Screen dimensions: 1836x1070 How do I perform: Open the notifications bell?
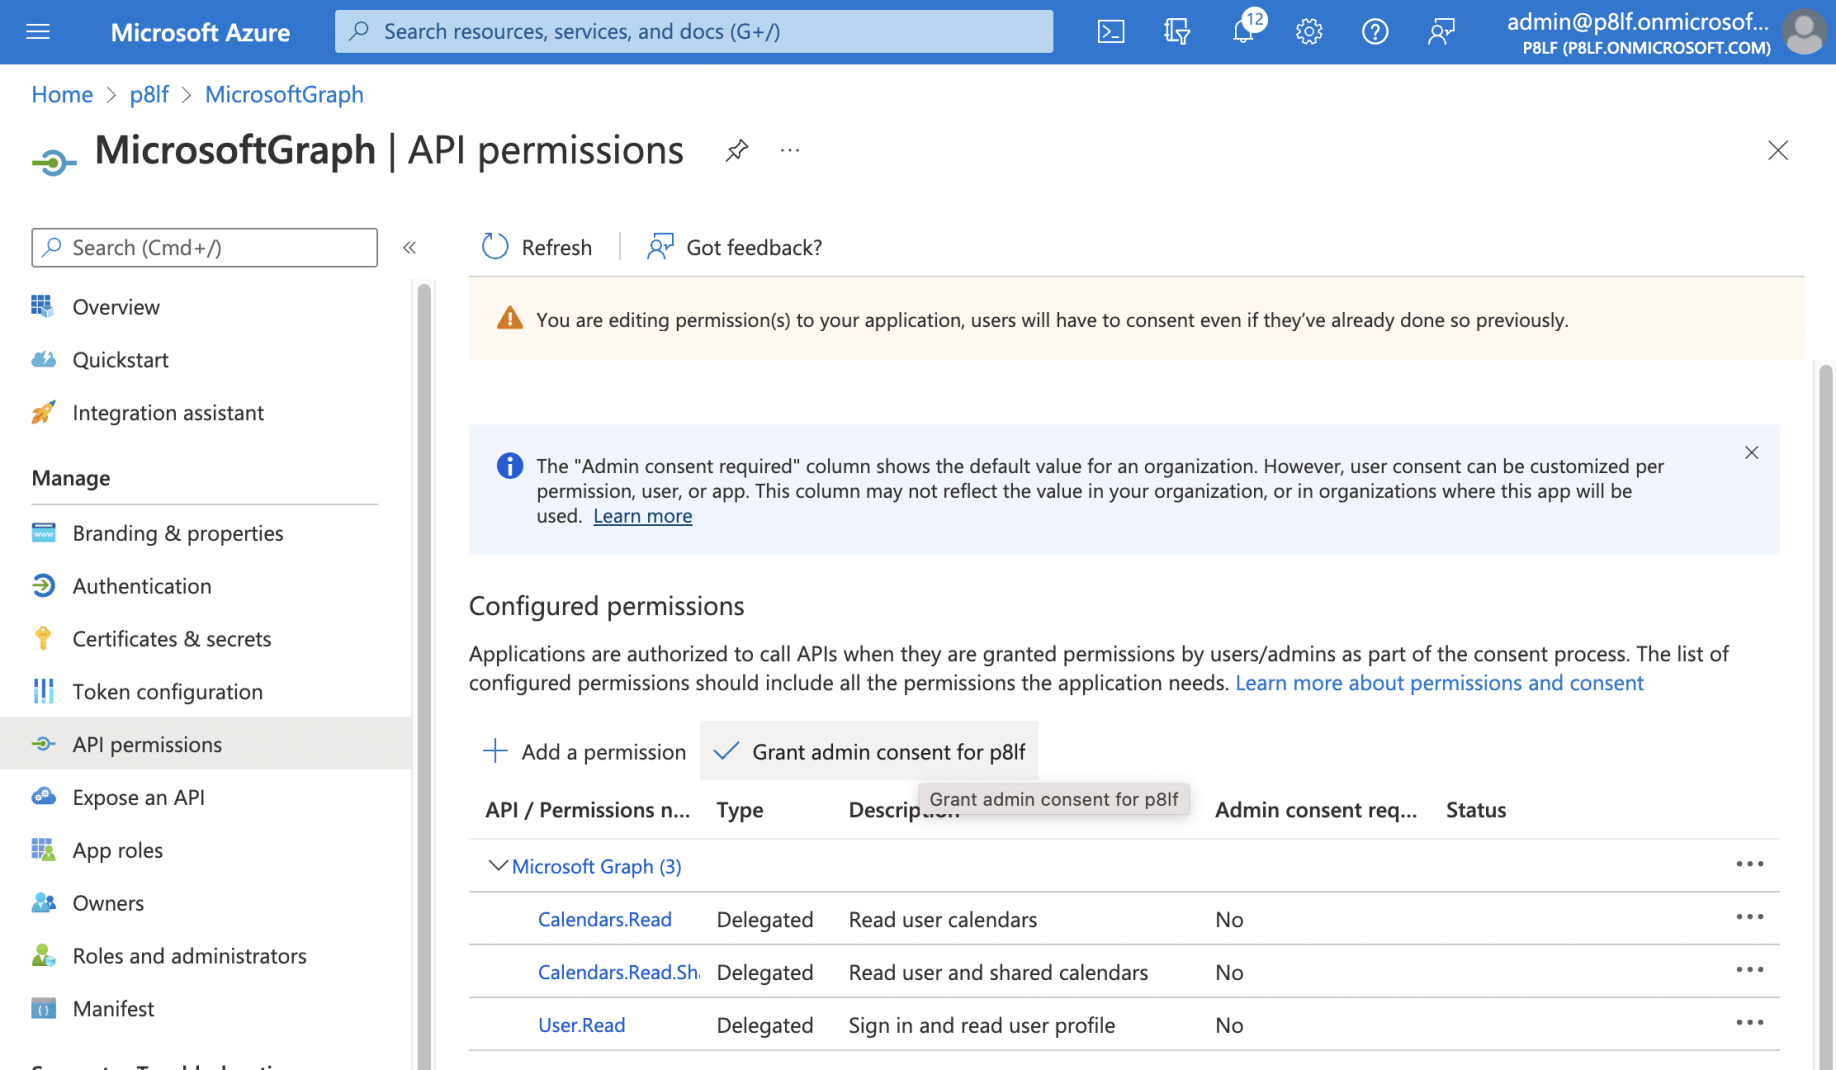point(1243,32)
